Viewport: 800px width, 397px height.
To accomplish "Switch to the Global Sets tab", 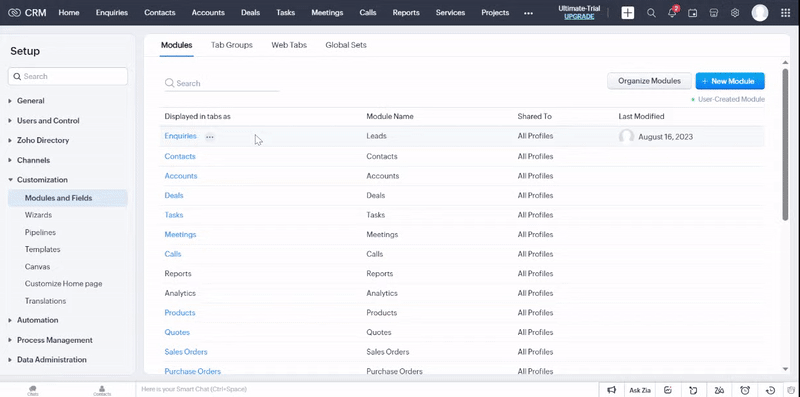I will (346, 45).
